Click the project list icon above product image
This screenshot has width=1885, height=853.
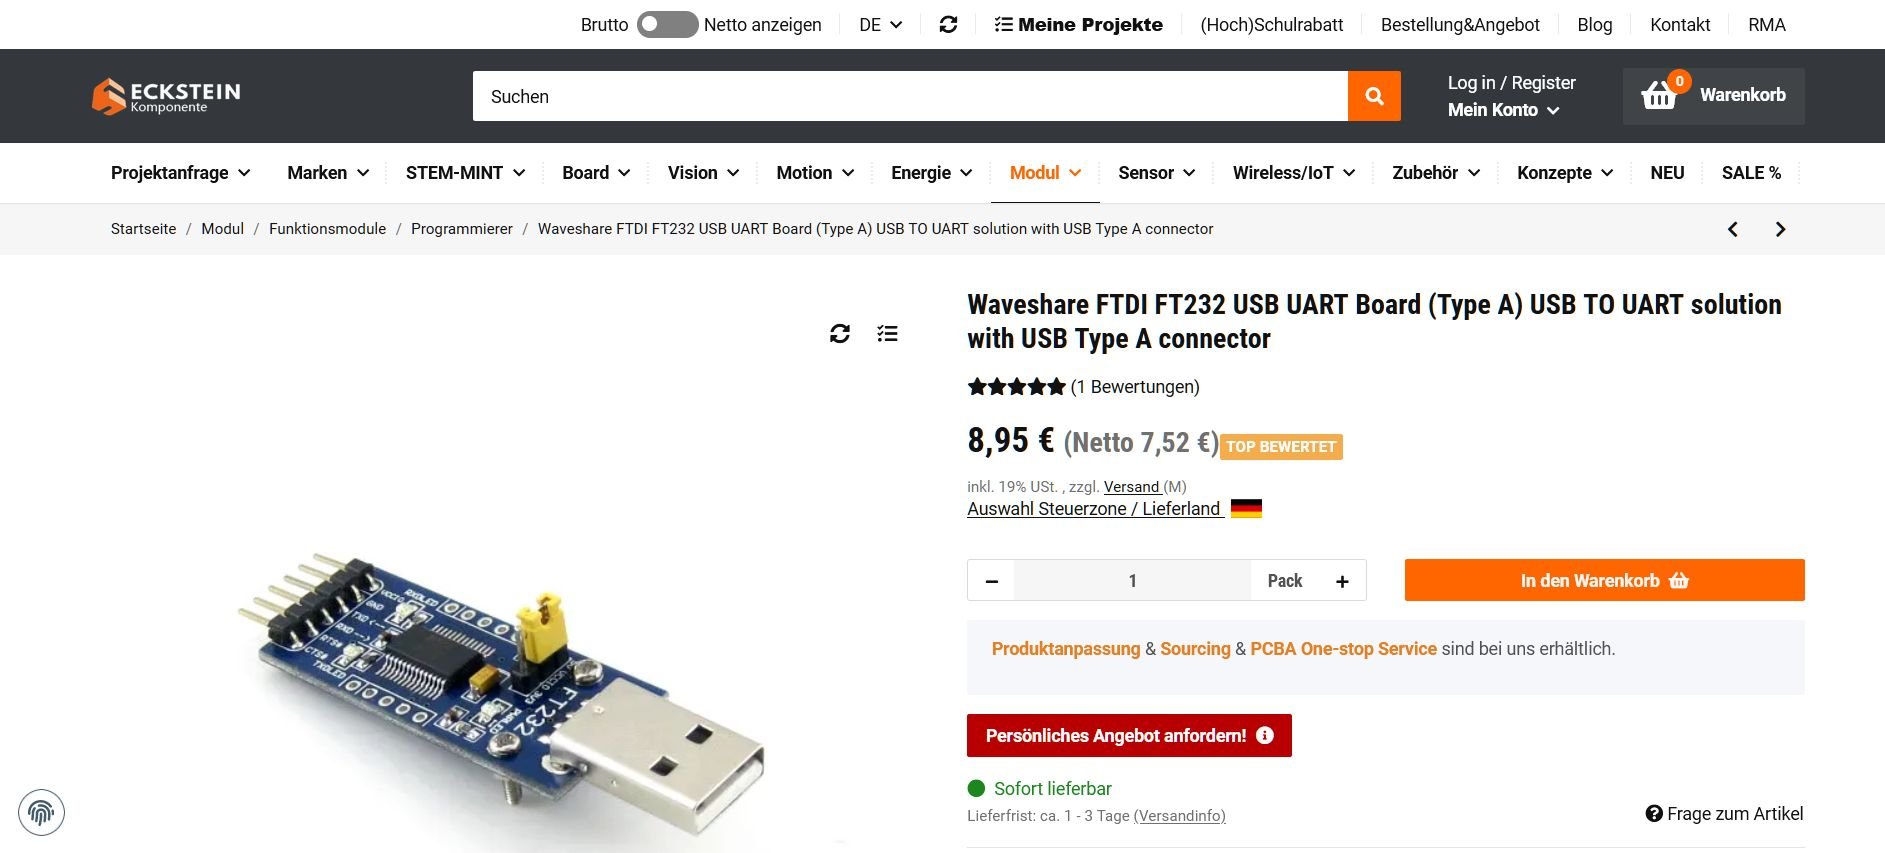pyautogui.click(x=887, y=334)
